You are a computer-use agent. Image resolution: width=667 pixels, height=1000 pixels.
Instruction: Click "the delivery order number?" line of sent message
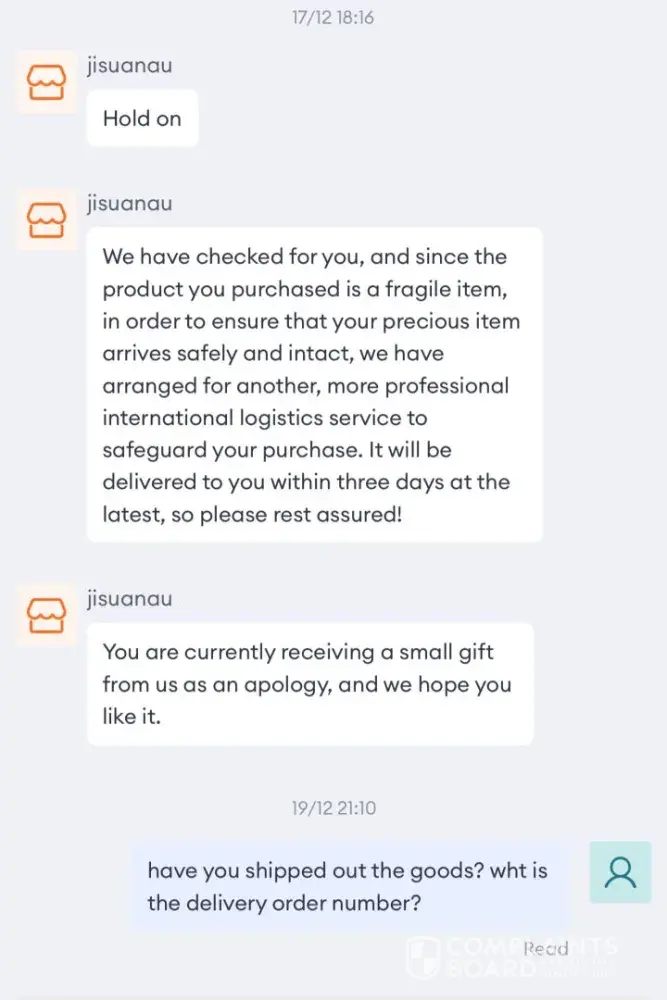283,902
